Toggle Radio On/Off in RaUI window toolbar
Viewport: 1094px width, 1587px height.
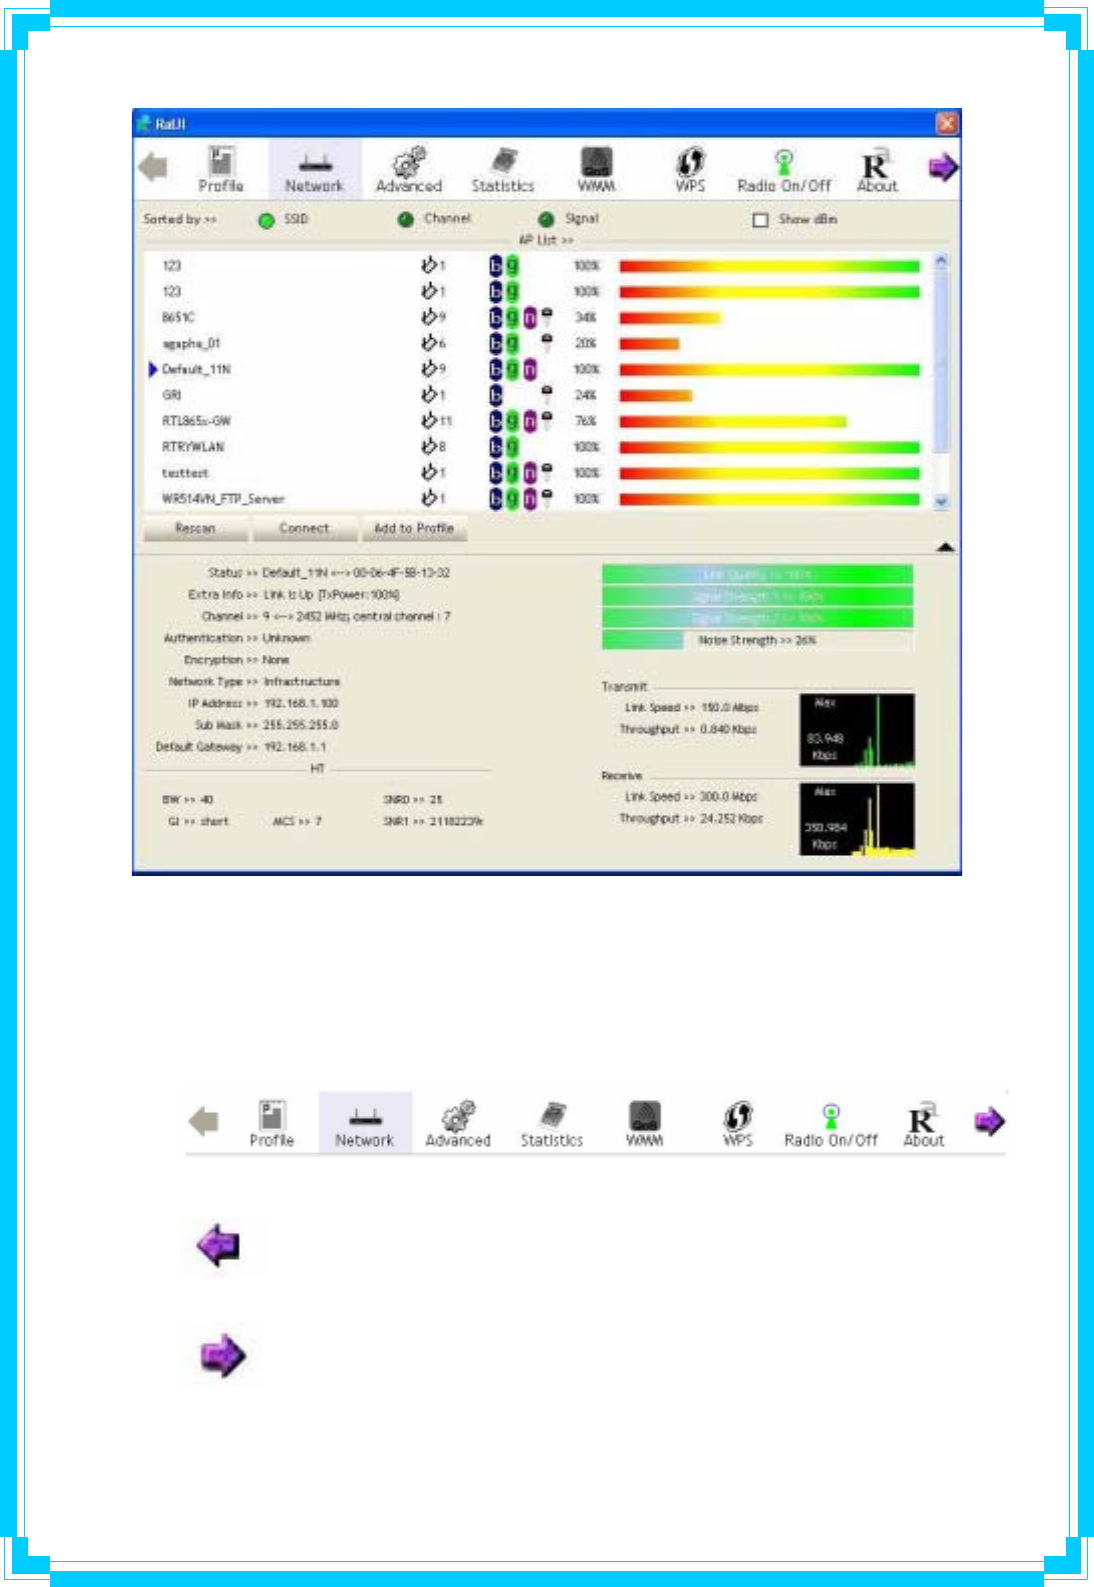[x=784, y=169]
